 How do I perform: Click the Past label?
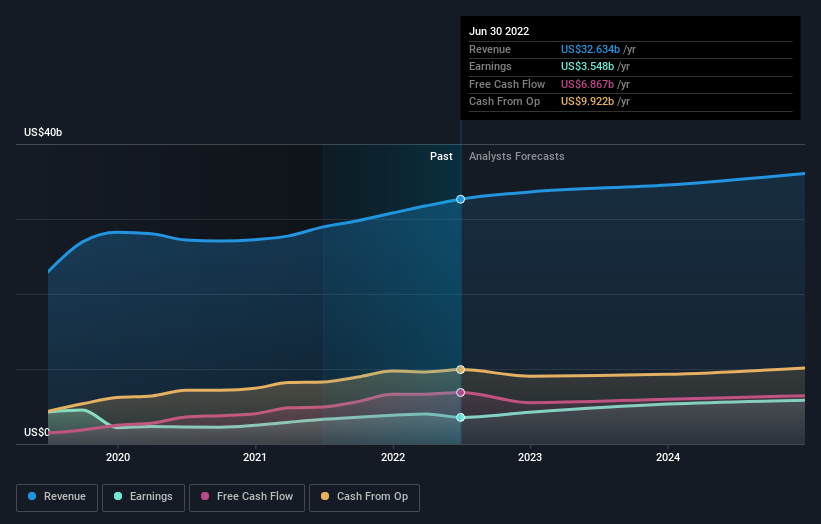tap(441, 157)
